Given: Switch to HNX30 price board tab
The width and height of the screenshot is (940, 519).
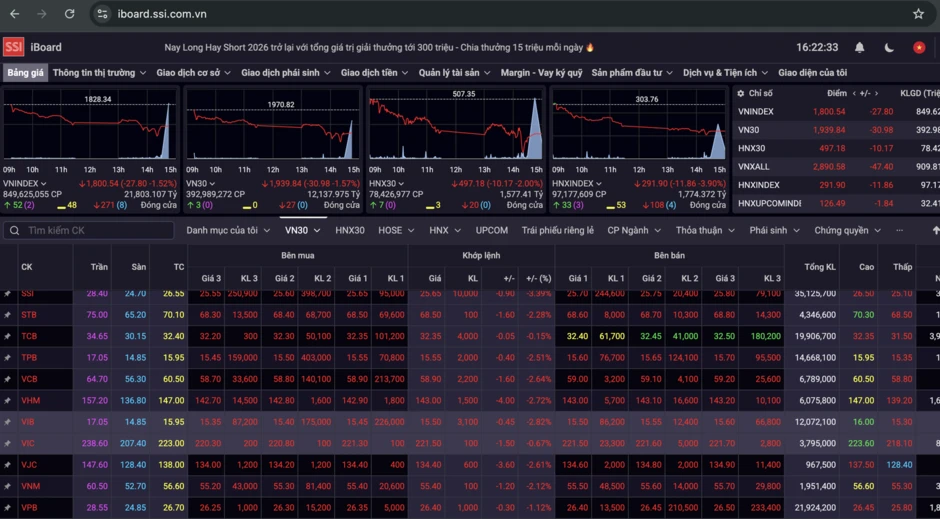Looking at the screenshot, I should tap(350, 230).
